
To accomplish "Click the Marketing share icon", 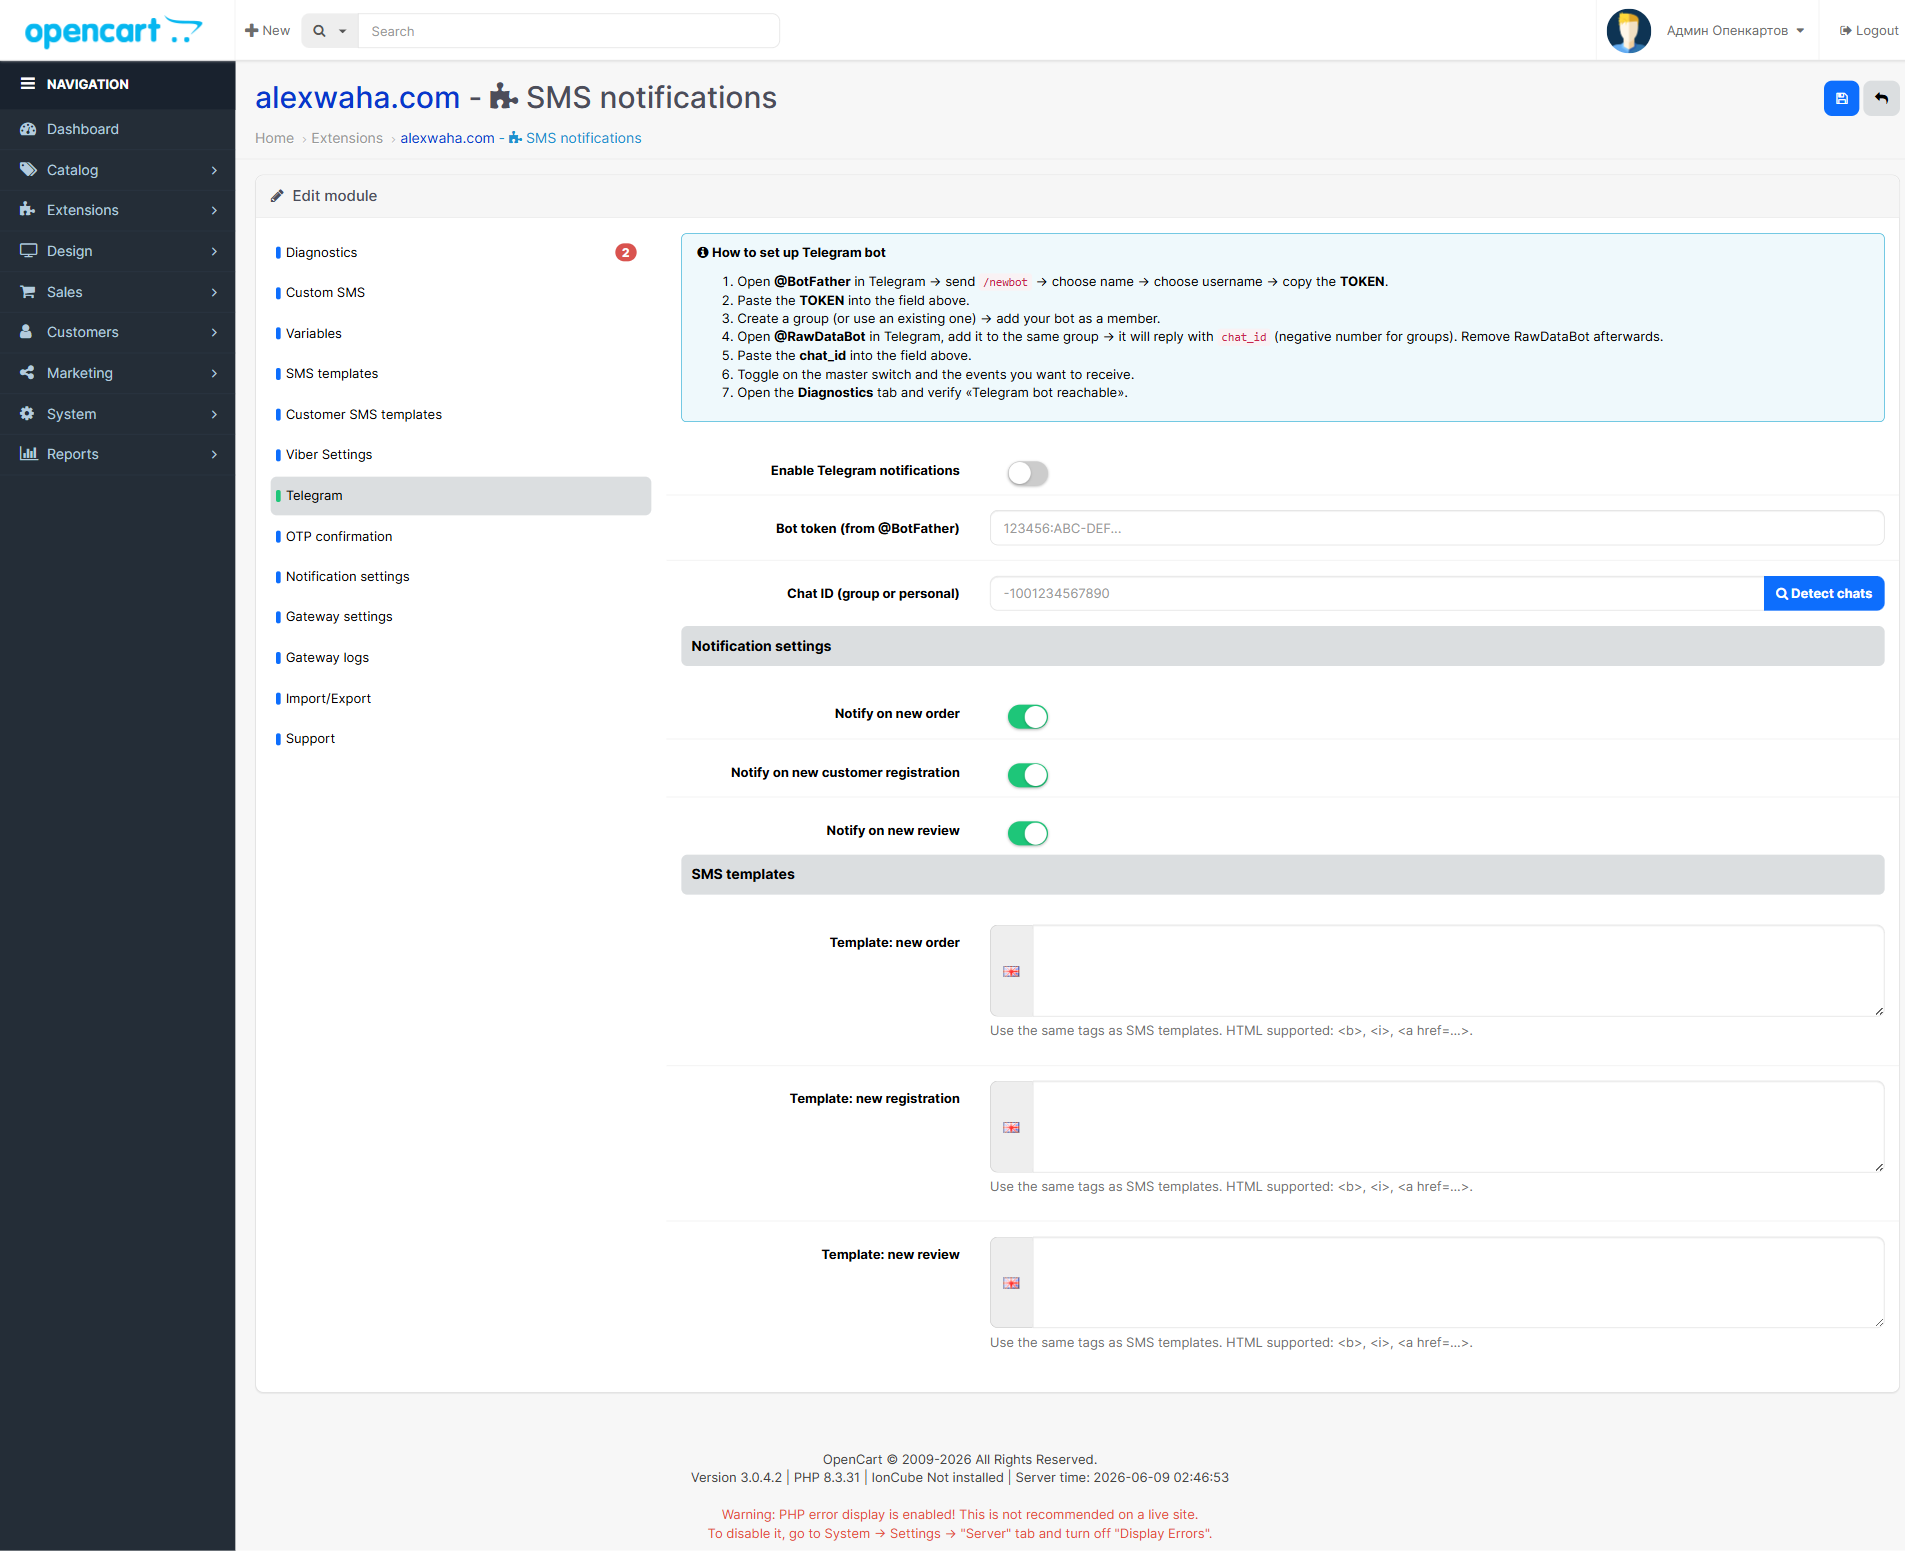I will 28,373.
